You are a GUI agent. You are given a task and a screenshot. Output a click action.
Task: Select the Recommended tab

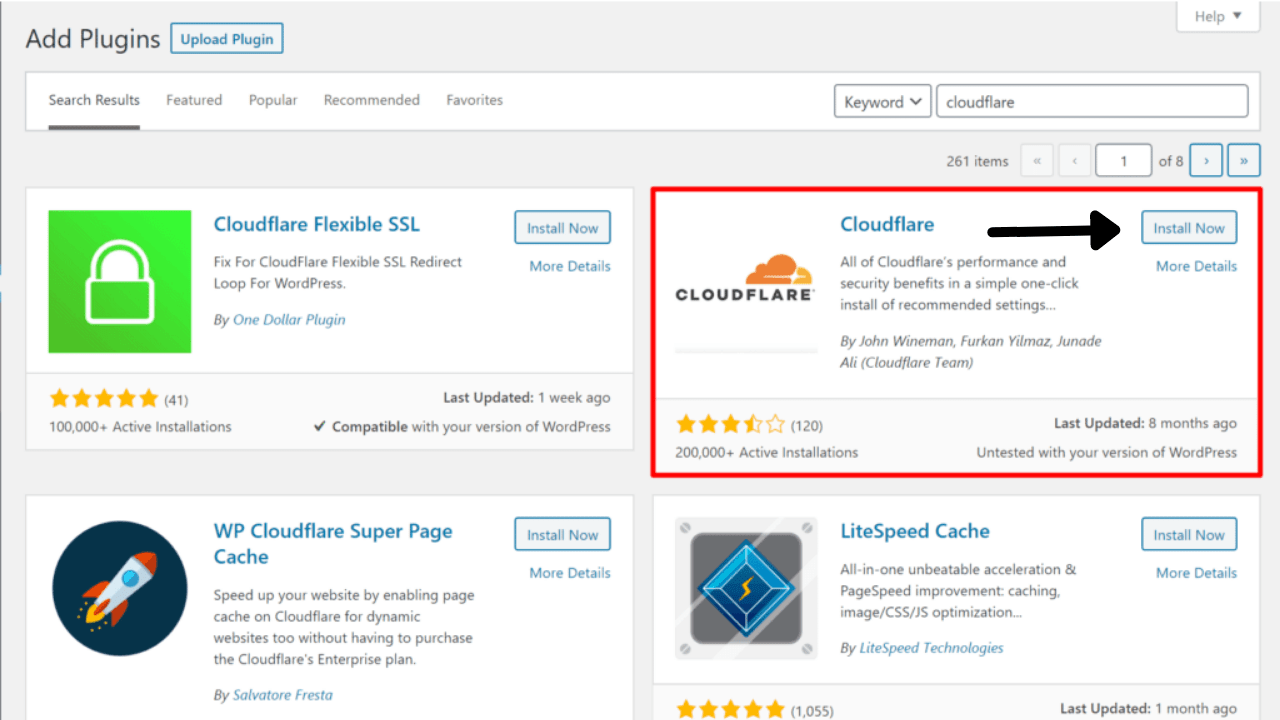pos(372,100)
